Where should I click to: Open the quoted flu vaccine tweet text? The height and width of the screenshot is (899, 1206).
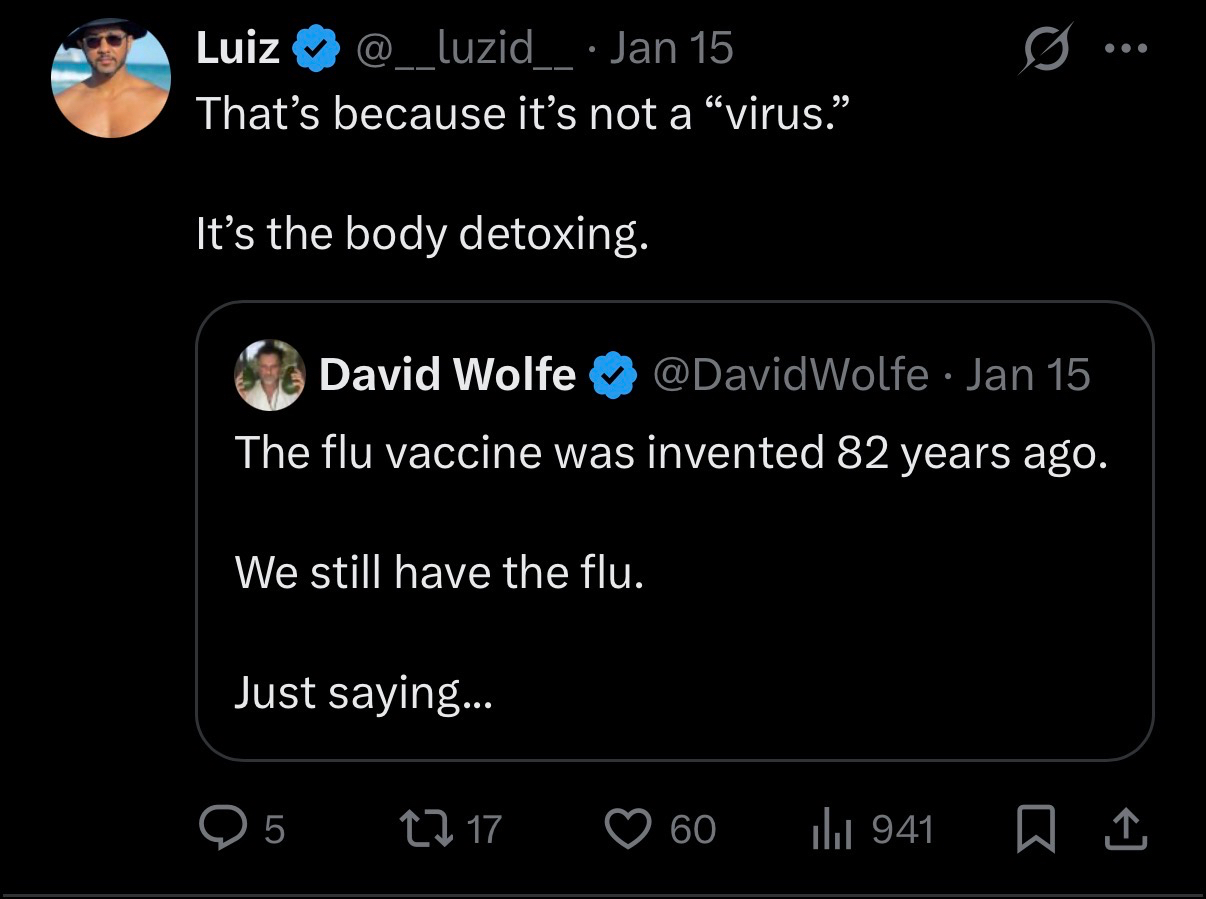(671, 454)
